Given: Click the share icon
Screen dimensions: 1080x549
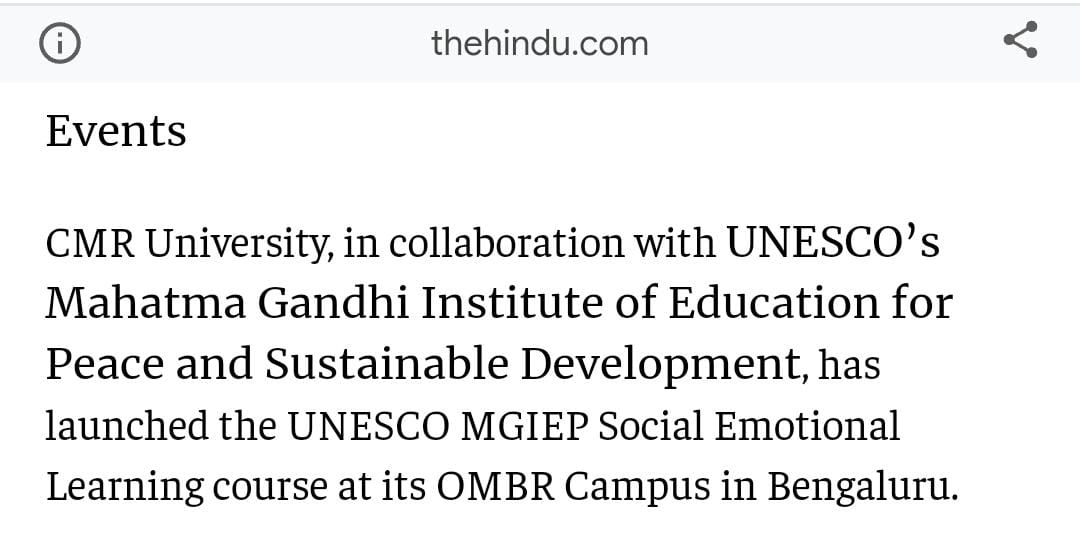Looking at the screenshot, I should (1020, 42).
